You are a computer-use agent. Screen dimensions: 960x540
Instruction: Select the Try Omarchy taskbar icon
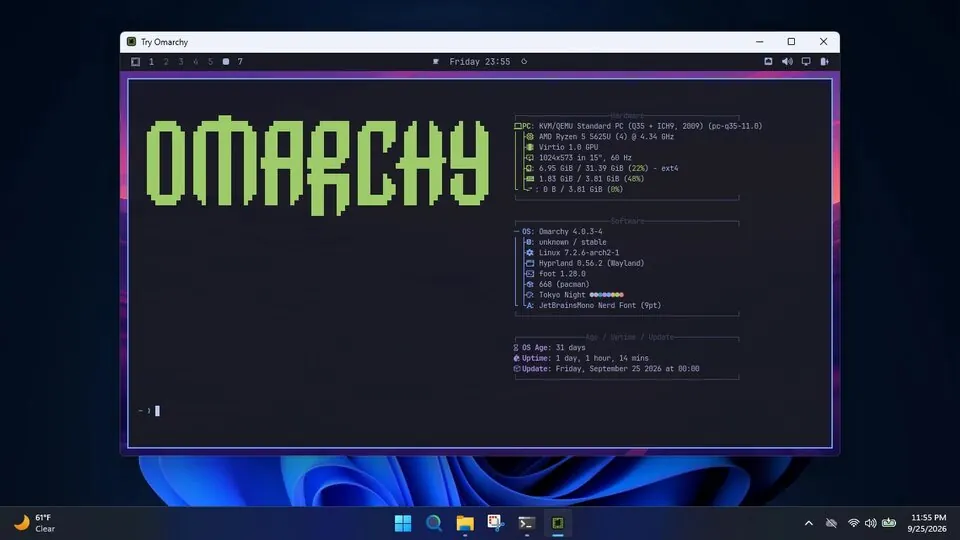558,523
